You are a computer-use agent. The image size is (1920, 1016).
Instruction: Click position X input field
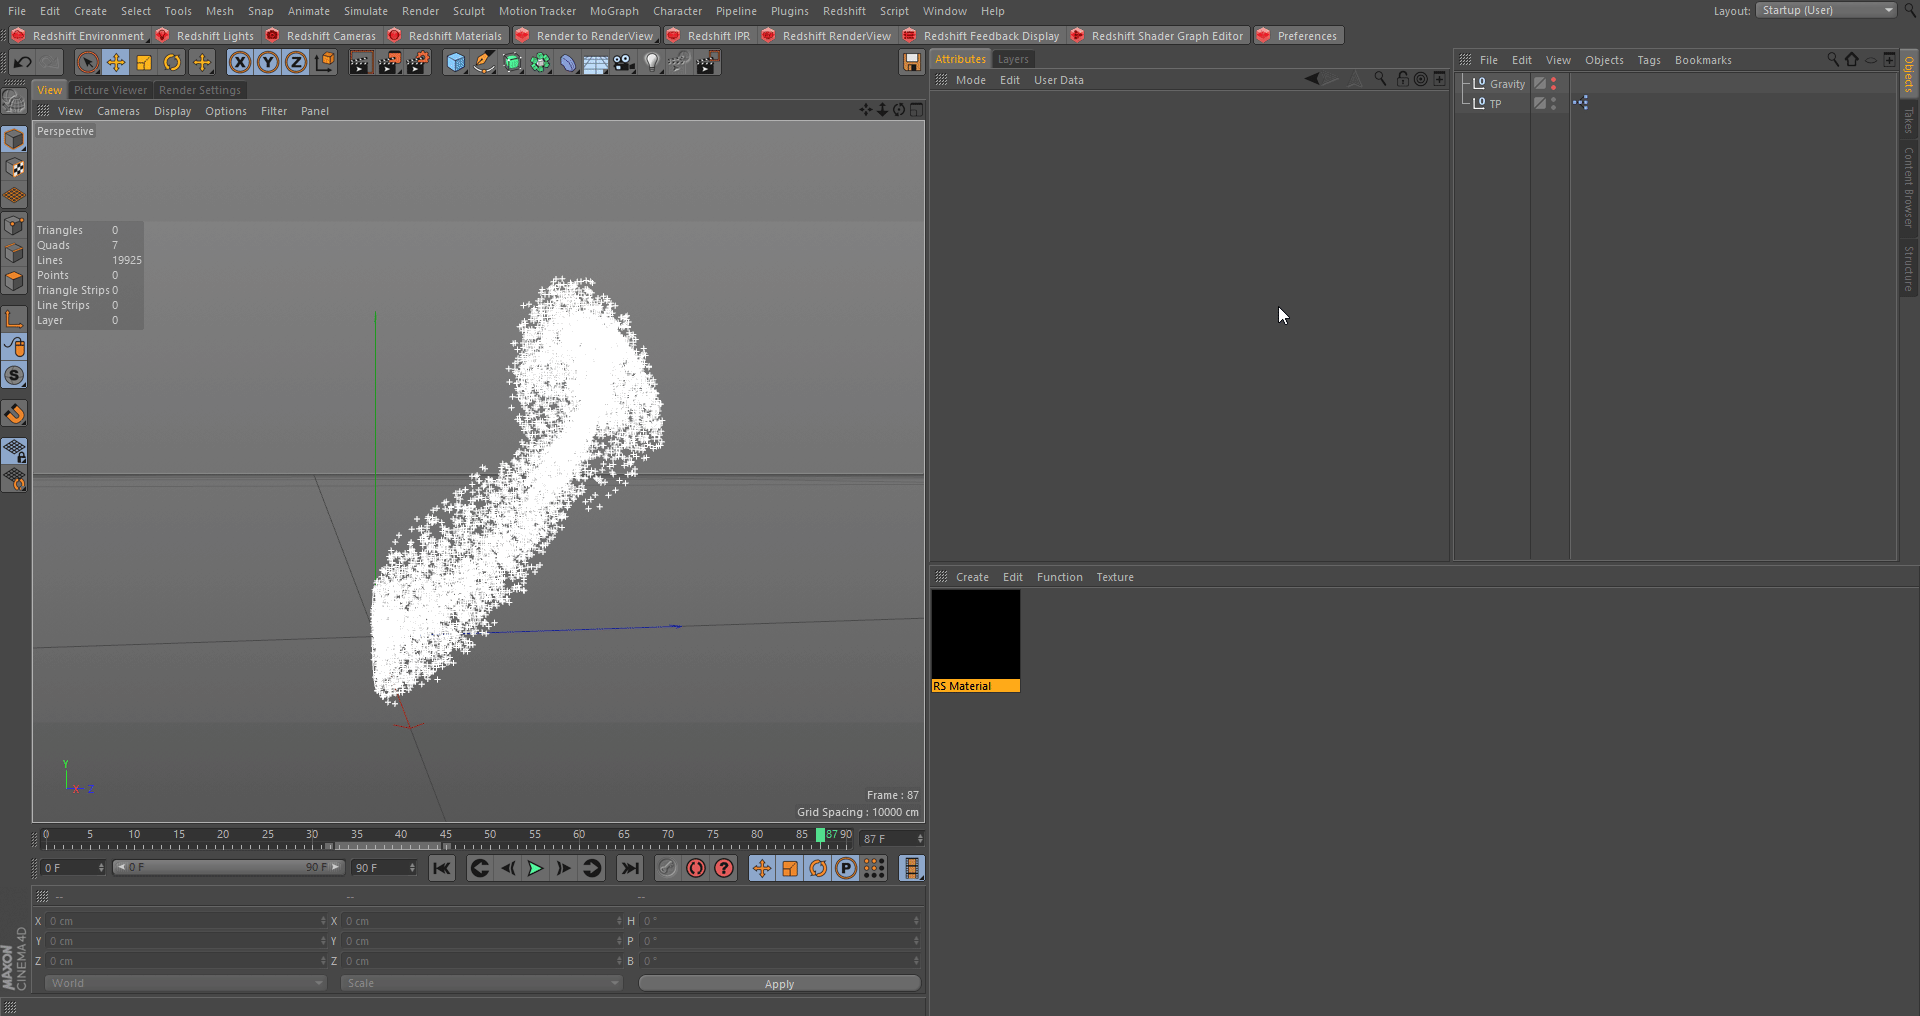[x=186, y=921]
